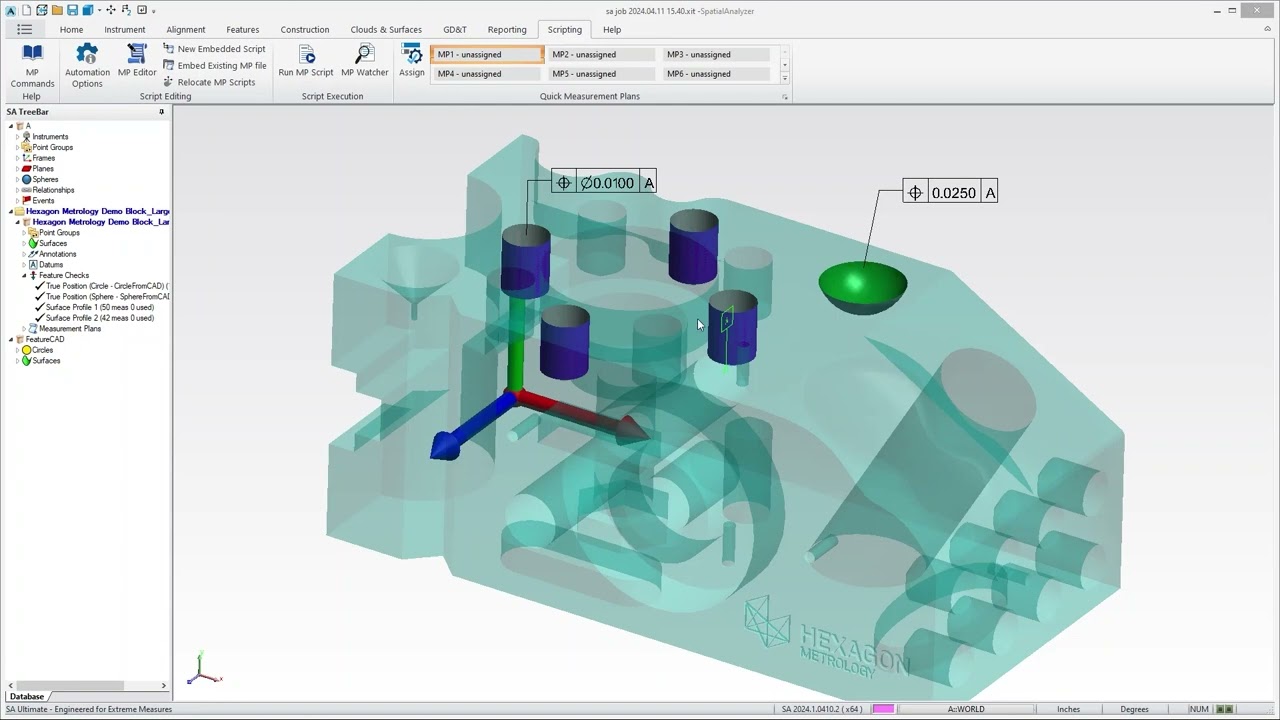Click the 0.0250 A position callout
Viewport: 1280px width, 720px height.
coord(950,193)
